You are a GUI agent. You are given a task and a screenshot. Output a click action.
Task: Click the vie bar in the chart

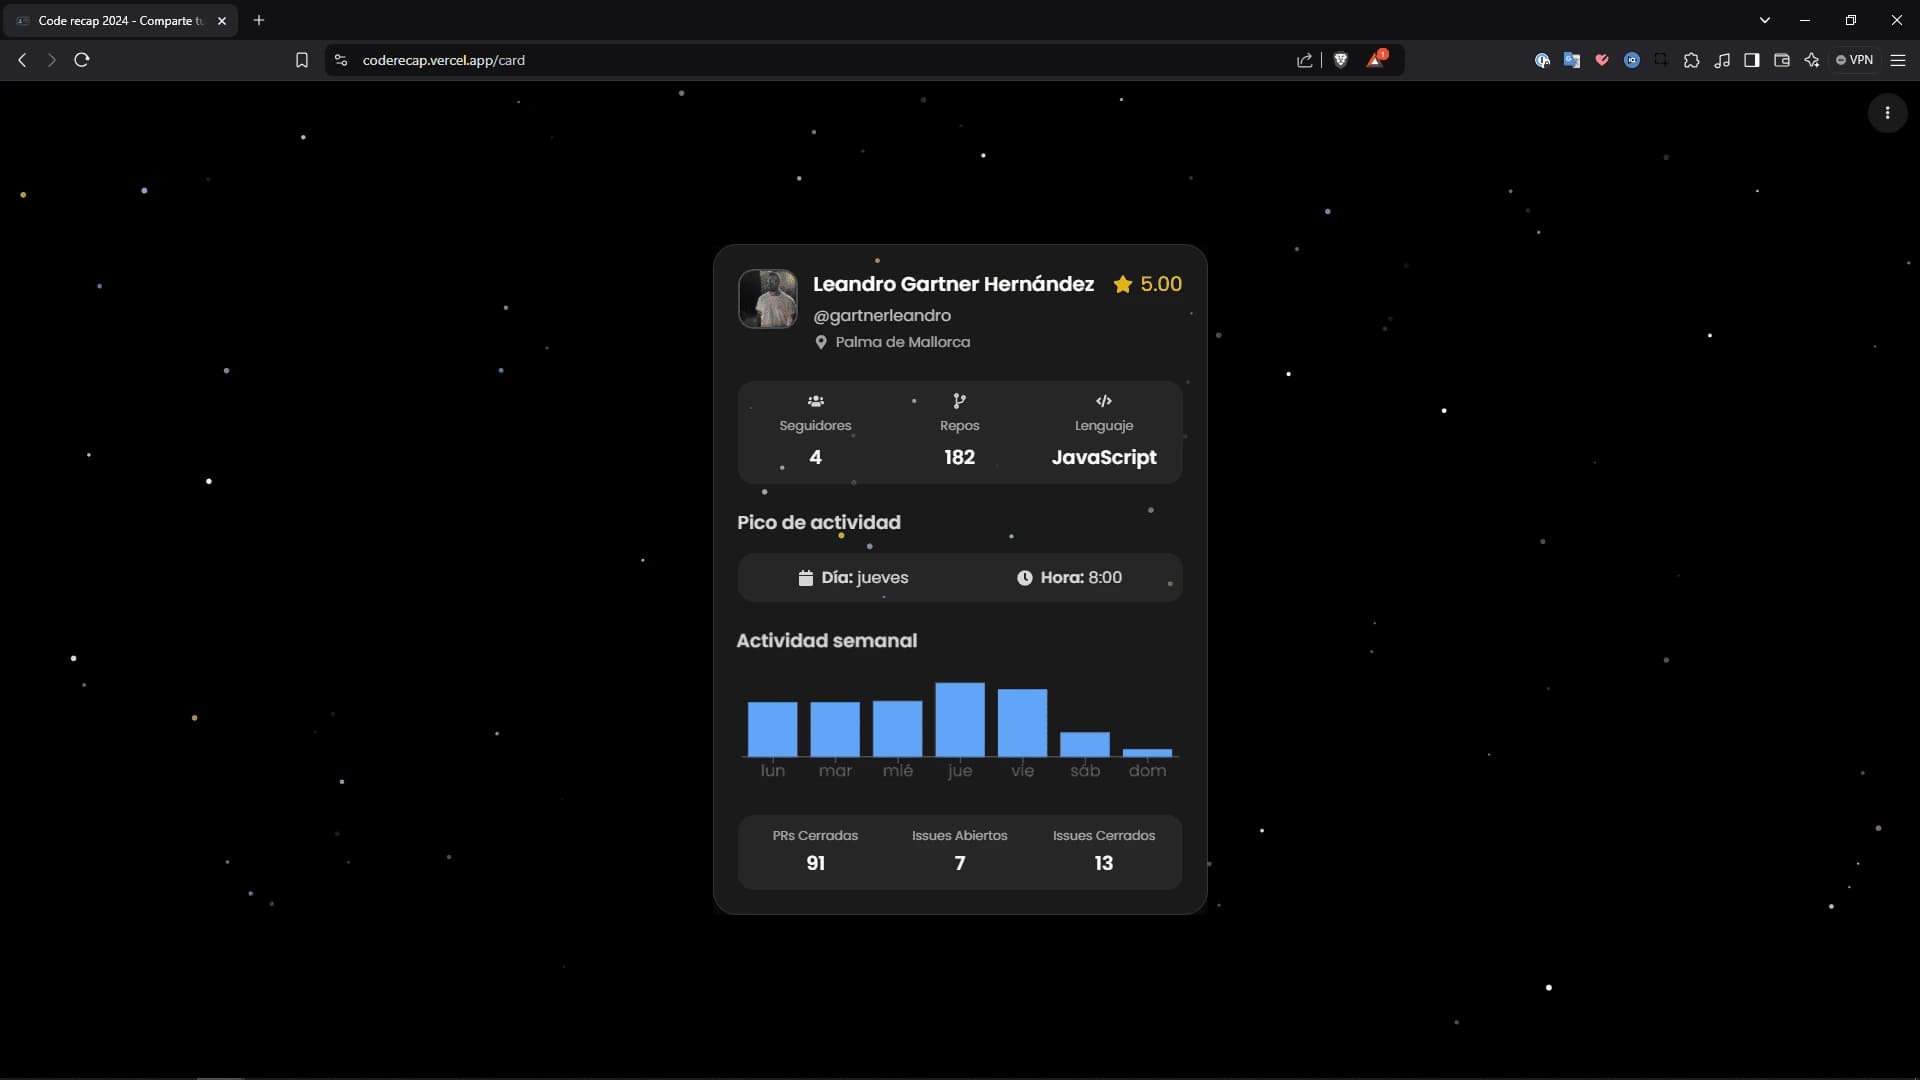(x=1022, y=722)
